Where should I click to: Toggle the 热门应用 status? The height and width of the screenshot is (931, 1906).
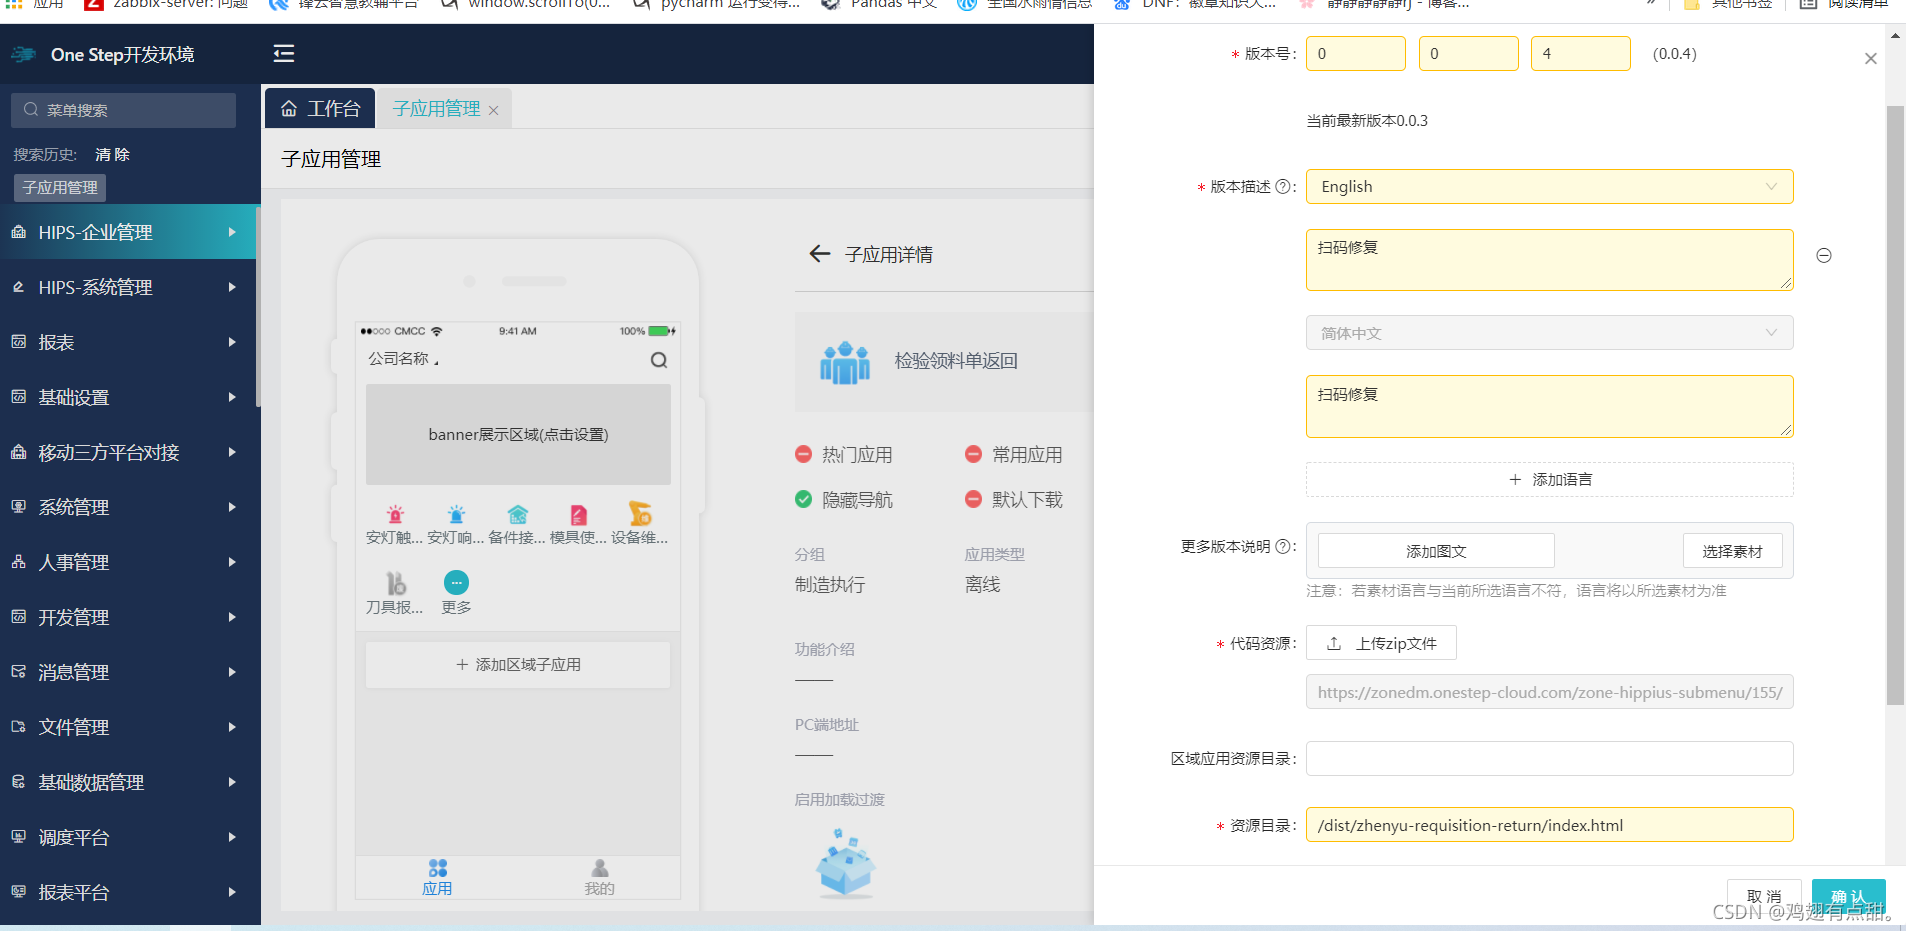tap(803, 454)
